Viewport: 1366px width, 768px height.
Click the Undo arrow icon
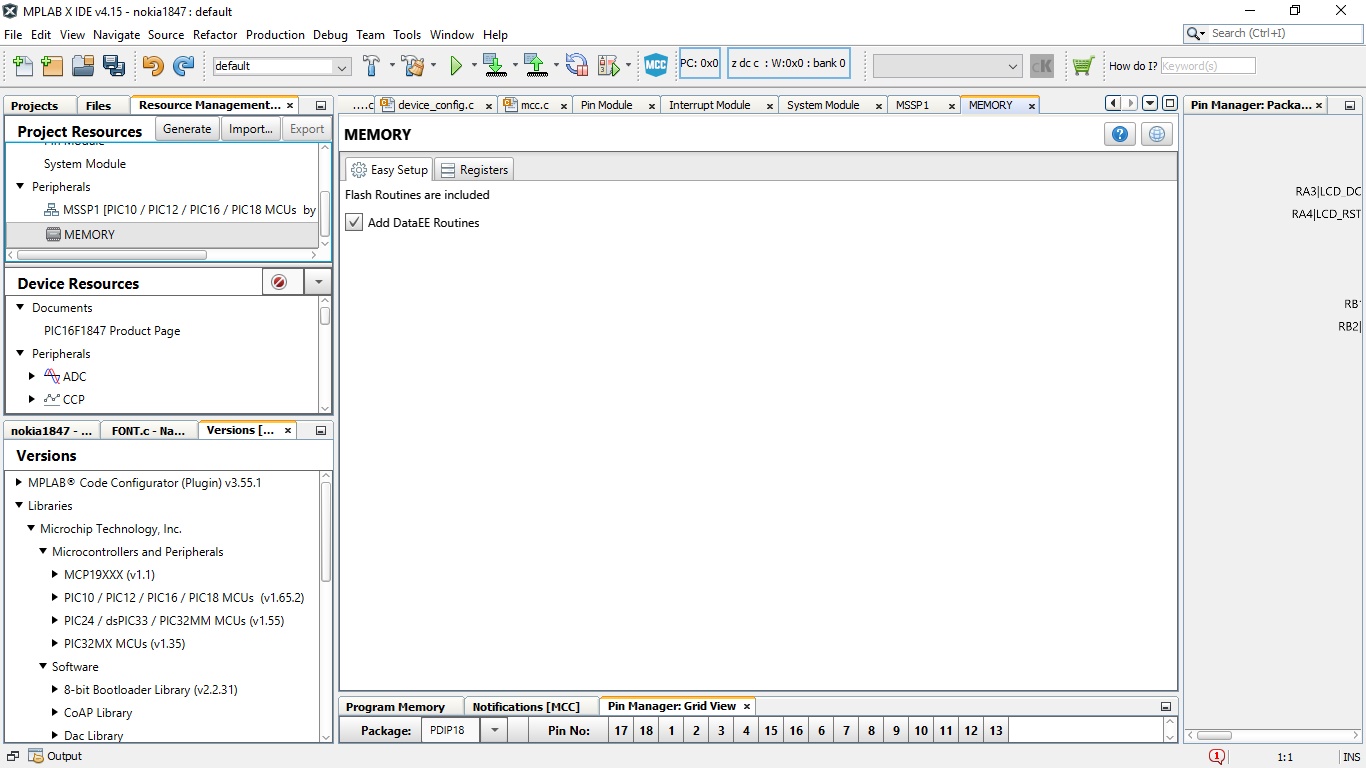(x=153, y=66)
